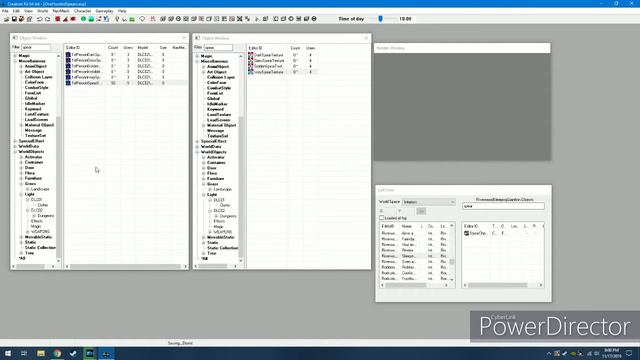Click the open folder icon in the toolbar
Viewport: 640px width, 360px height.
(x=7, y=19)
